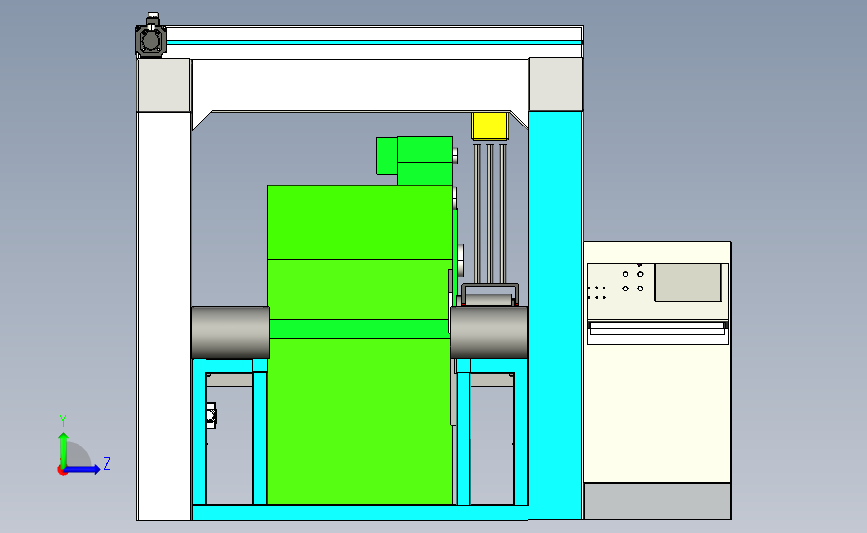Select the right gray cylinder roller
The image size is (867, 533).
click(489, 332)
